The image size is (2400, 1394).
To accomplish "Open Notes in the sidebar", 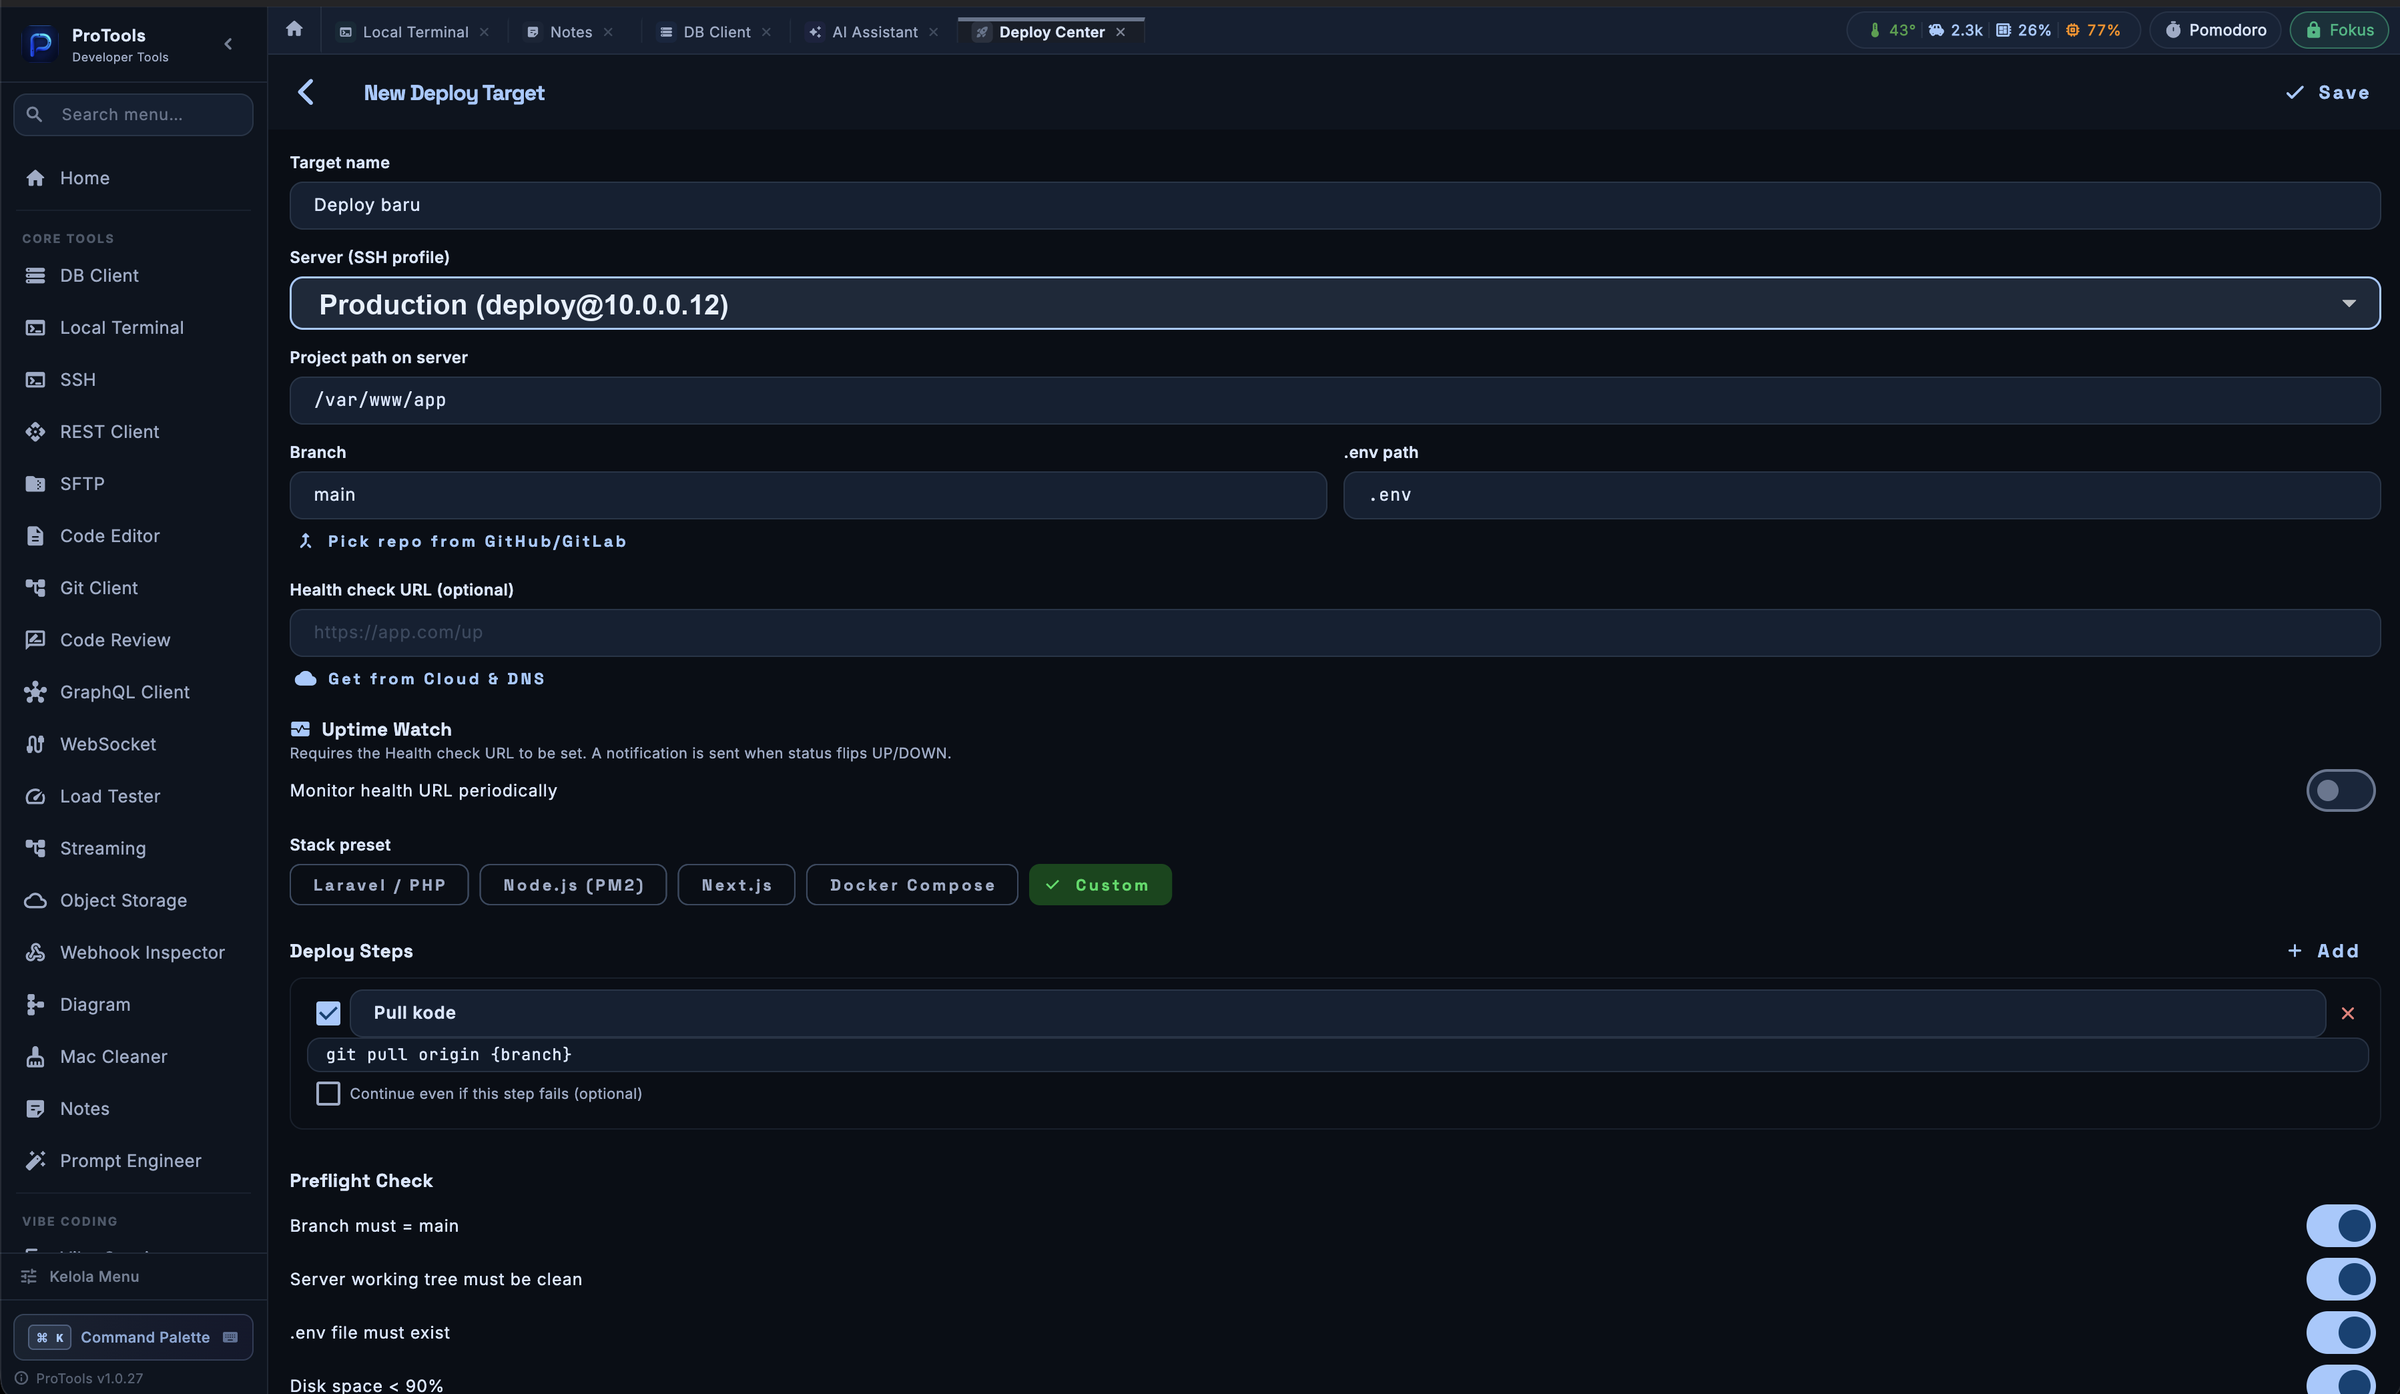I will coord(133,1108).
